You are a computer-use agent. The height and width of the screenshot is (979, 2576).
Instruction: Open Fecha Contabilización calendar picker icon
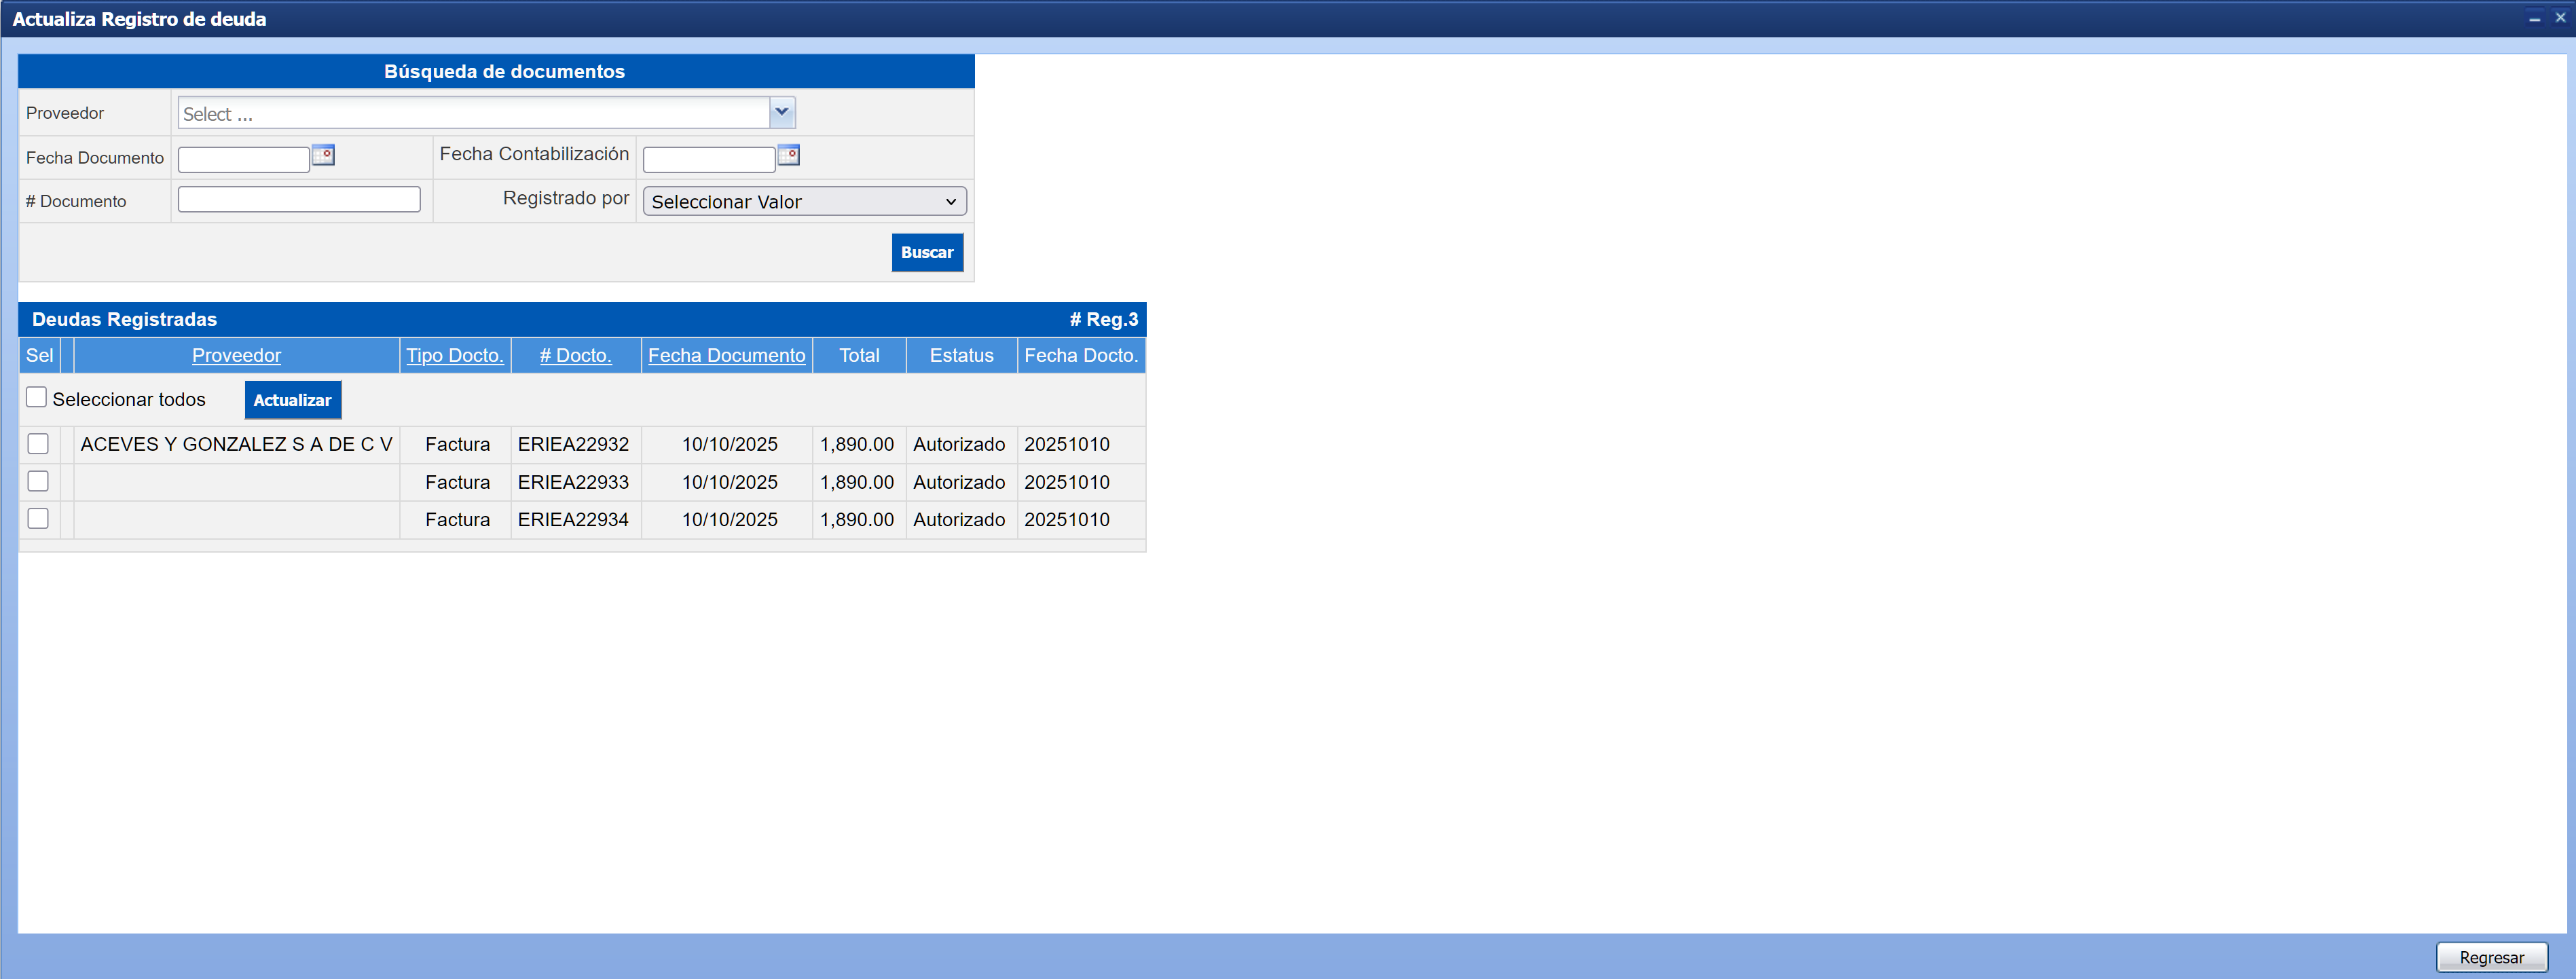788,155
